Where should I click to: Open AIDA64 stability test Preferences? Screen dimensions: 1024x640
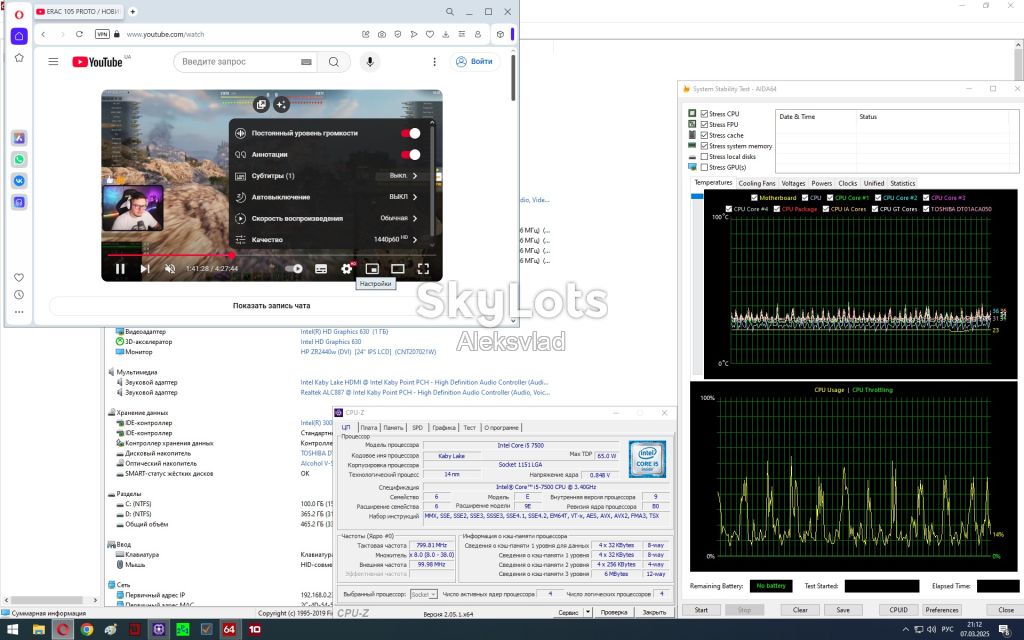(941, 610)
